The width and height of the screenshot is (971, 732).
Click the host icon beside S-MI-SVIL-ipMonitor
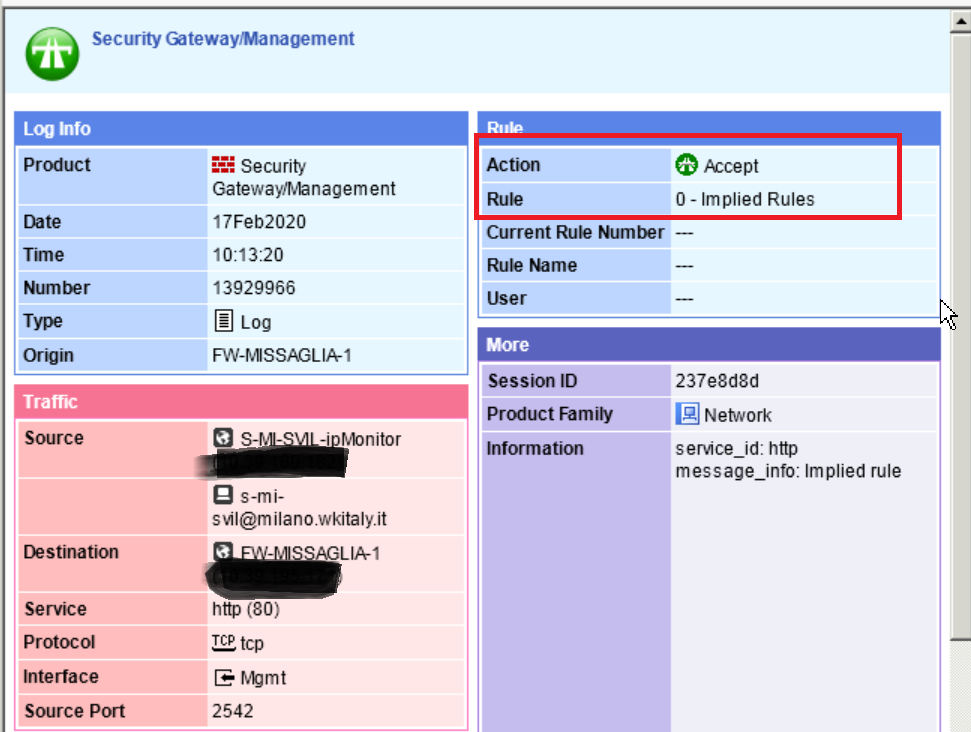[x=224, y=438]
